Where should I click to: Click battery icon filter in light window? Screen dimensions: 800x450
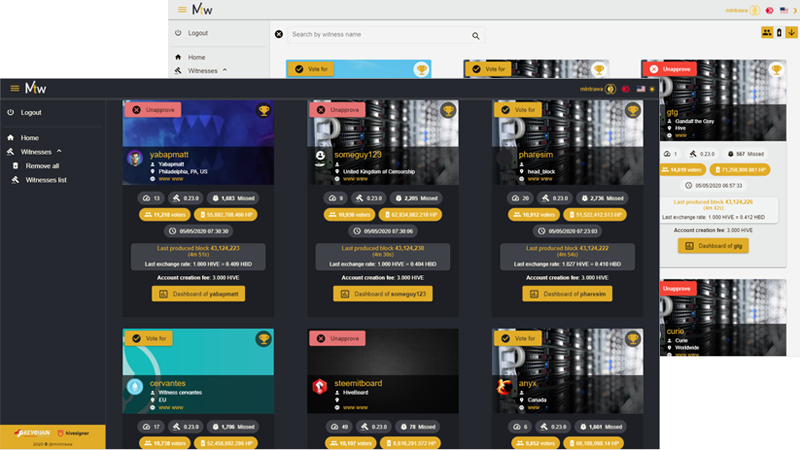click(779, 32)
